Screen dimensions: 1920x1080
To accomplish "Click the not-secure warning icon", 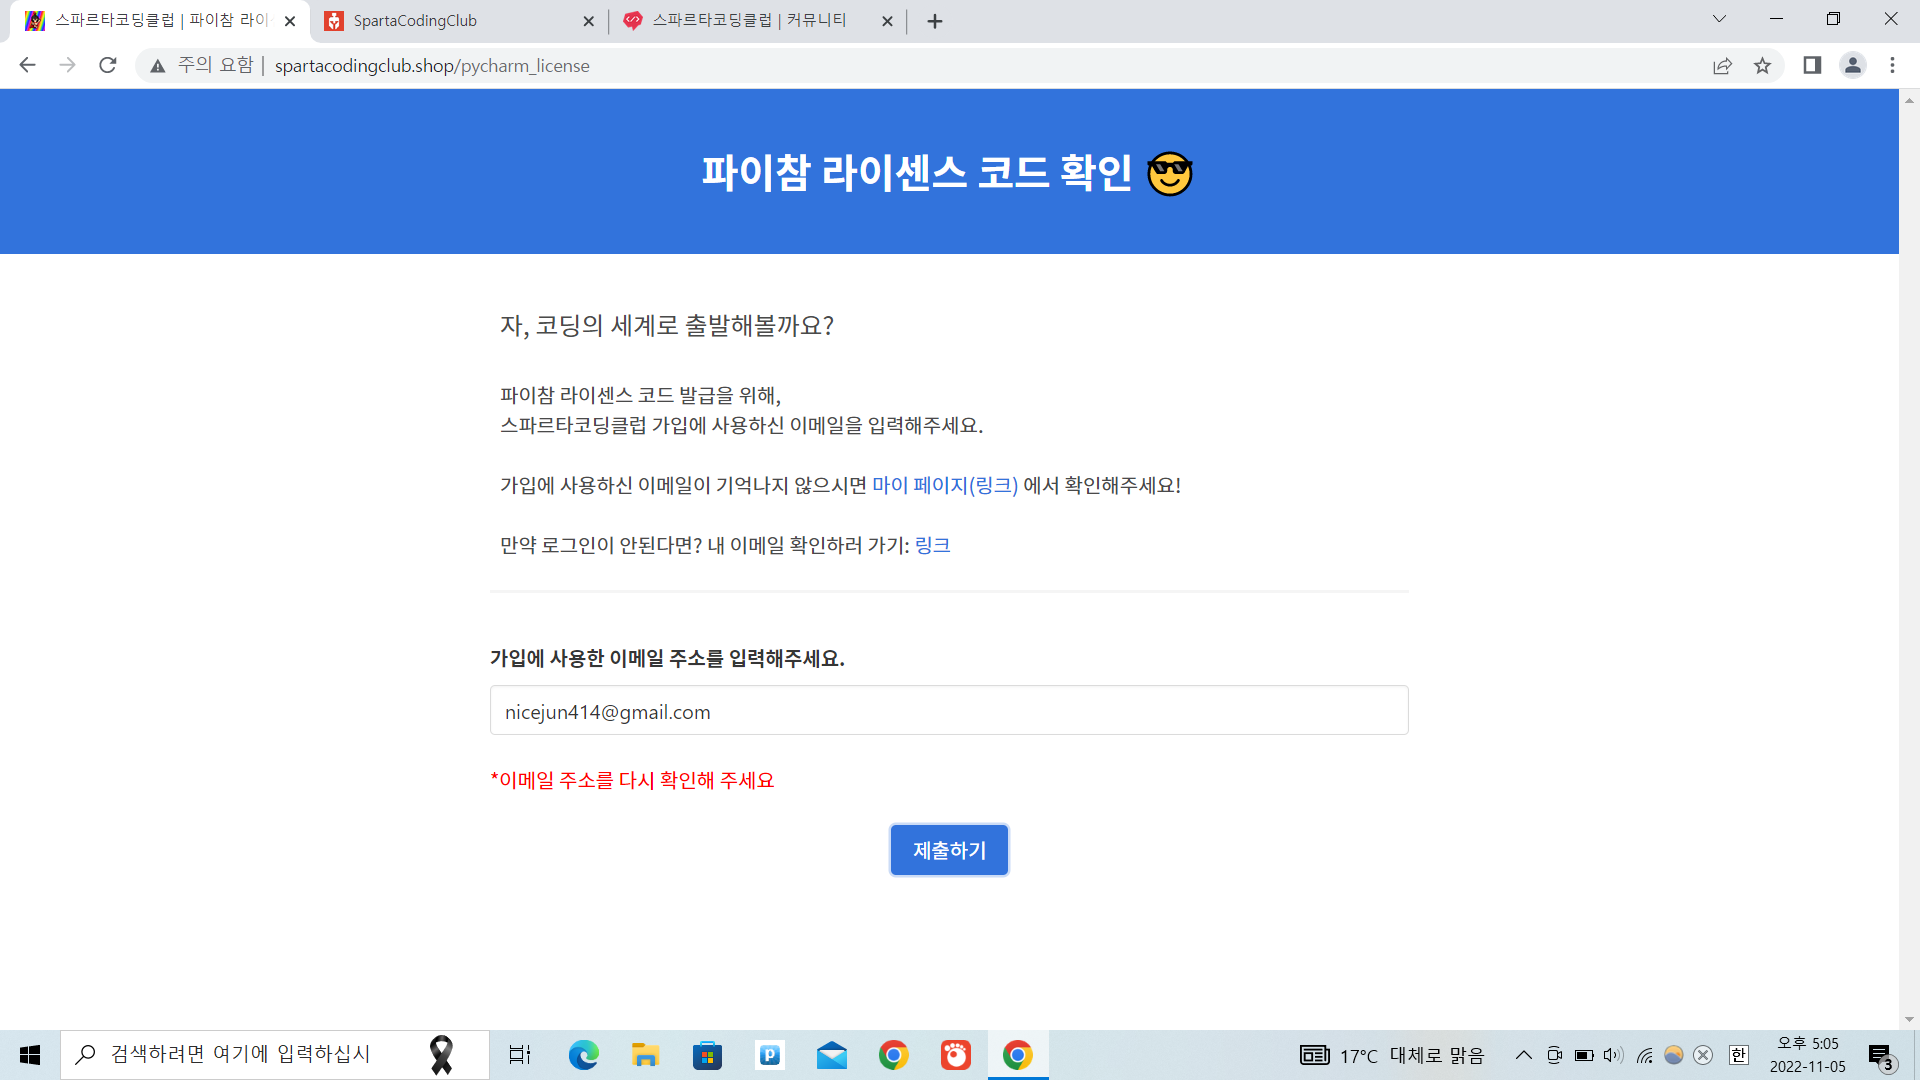I will (x=157, y=66).
